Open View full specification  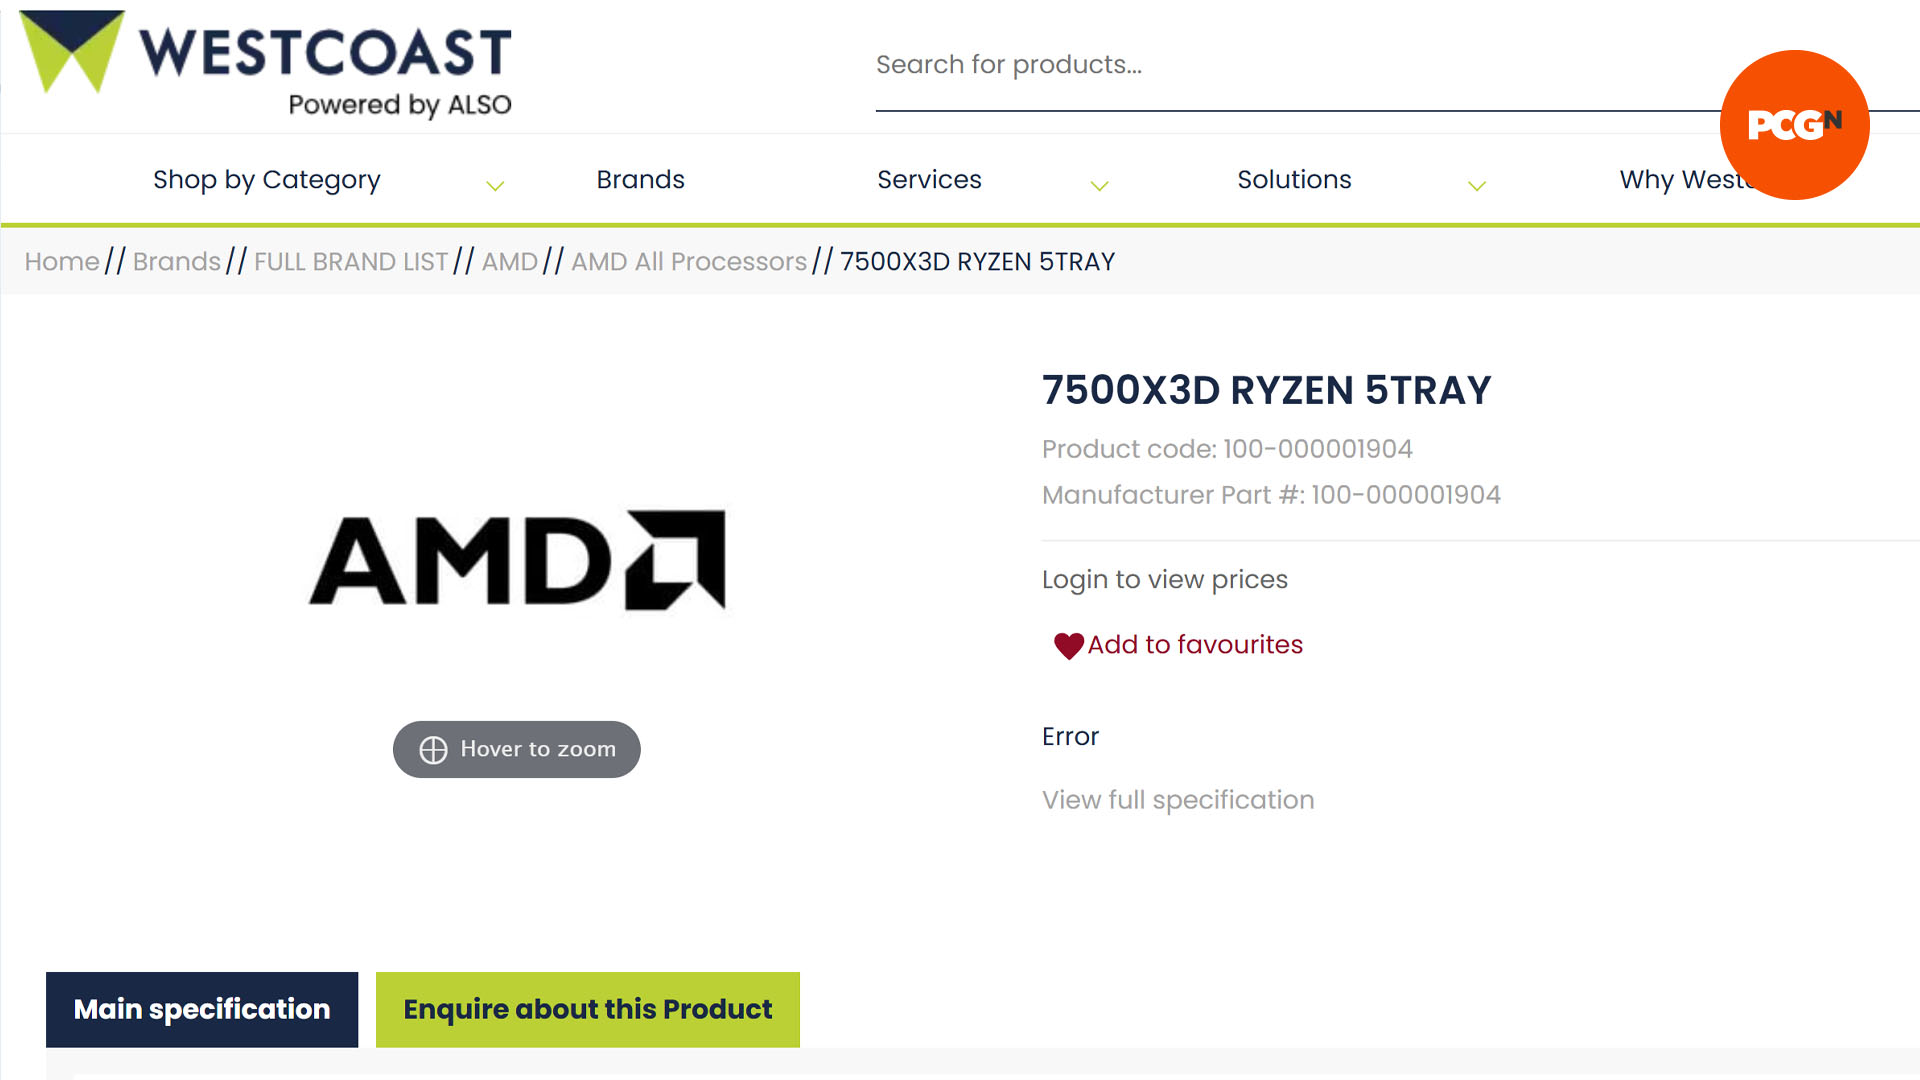click(x=1177, y=799)
